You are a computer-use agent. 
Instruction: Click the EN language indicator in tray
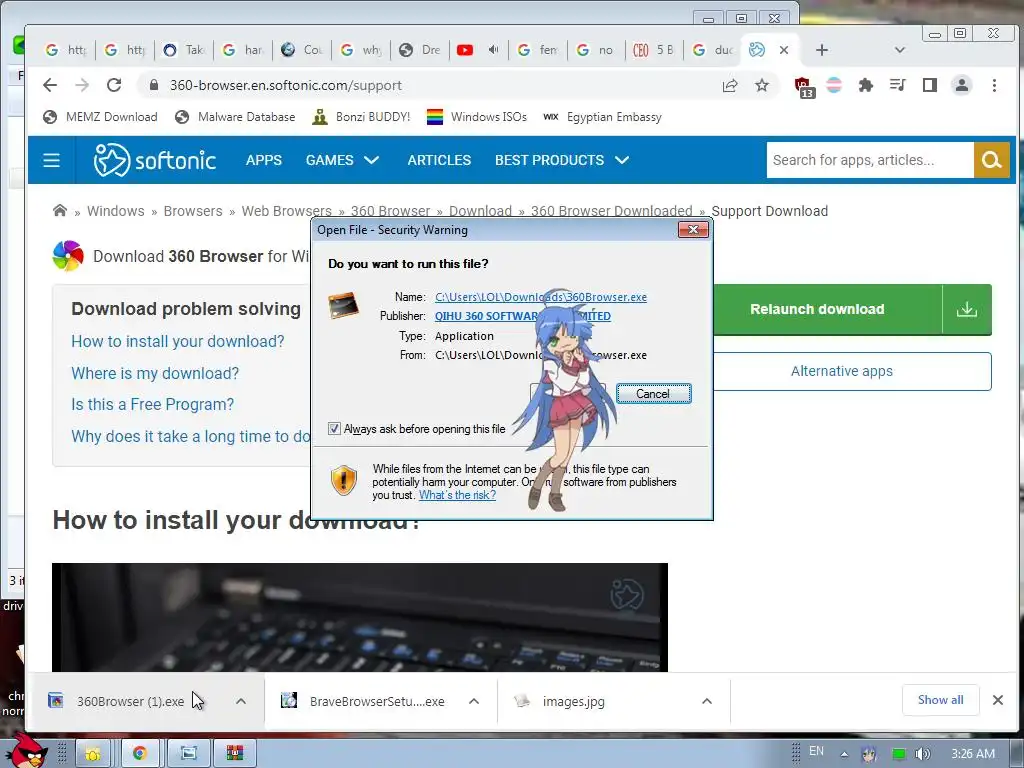point(816,751)
